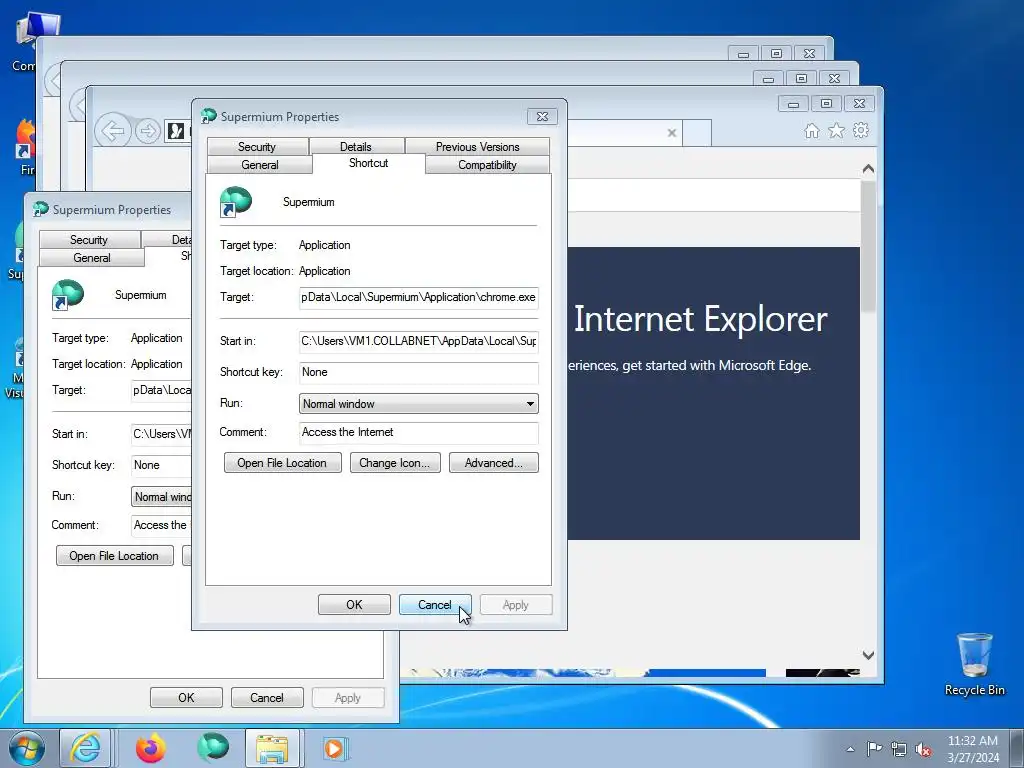Open the Previous Versions tab
Viewport: 1024px width, 768px height.
click(x=477, y=146)
